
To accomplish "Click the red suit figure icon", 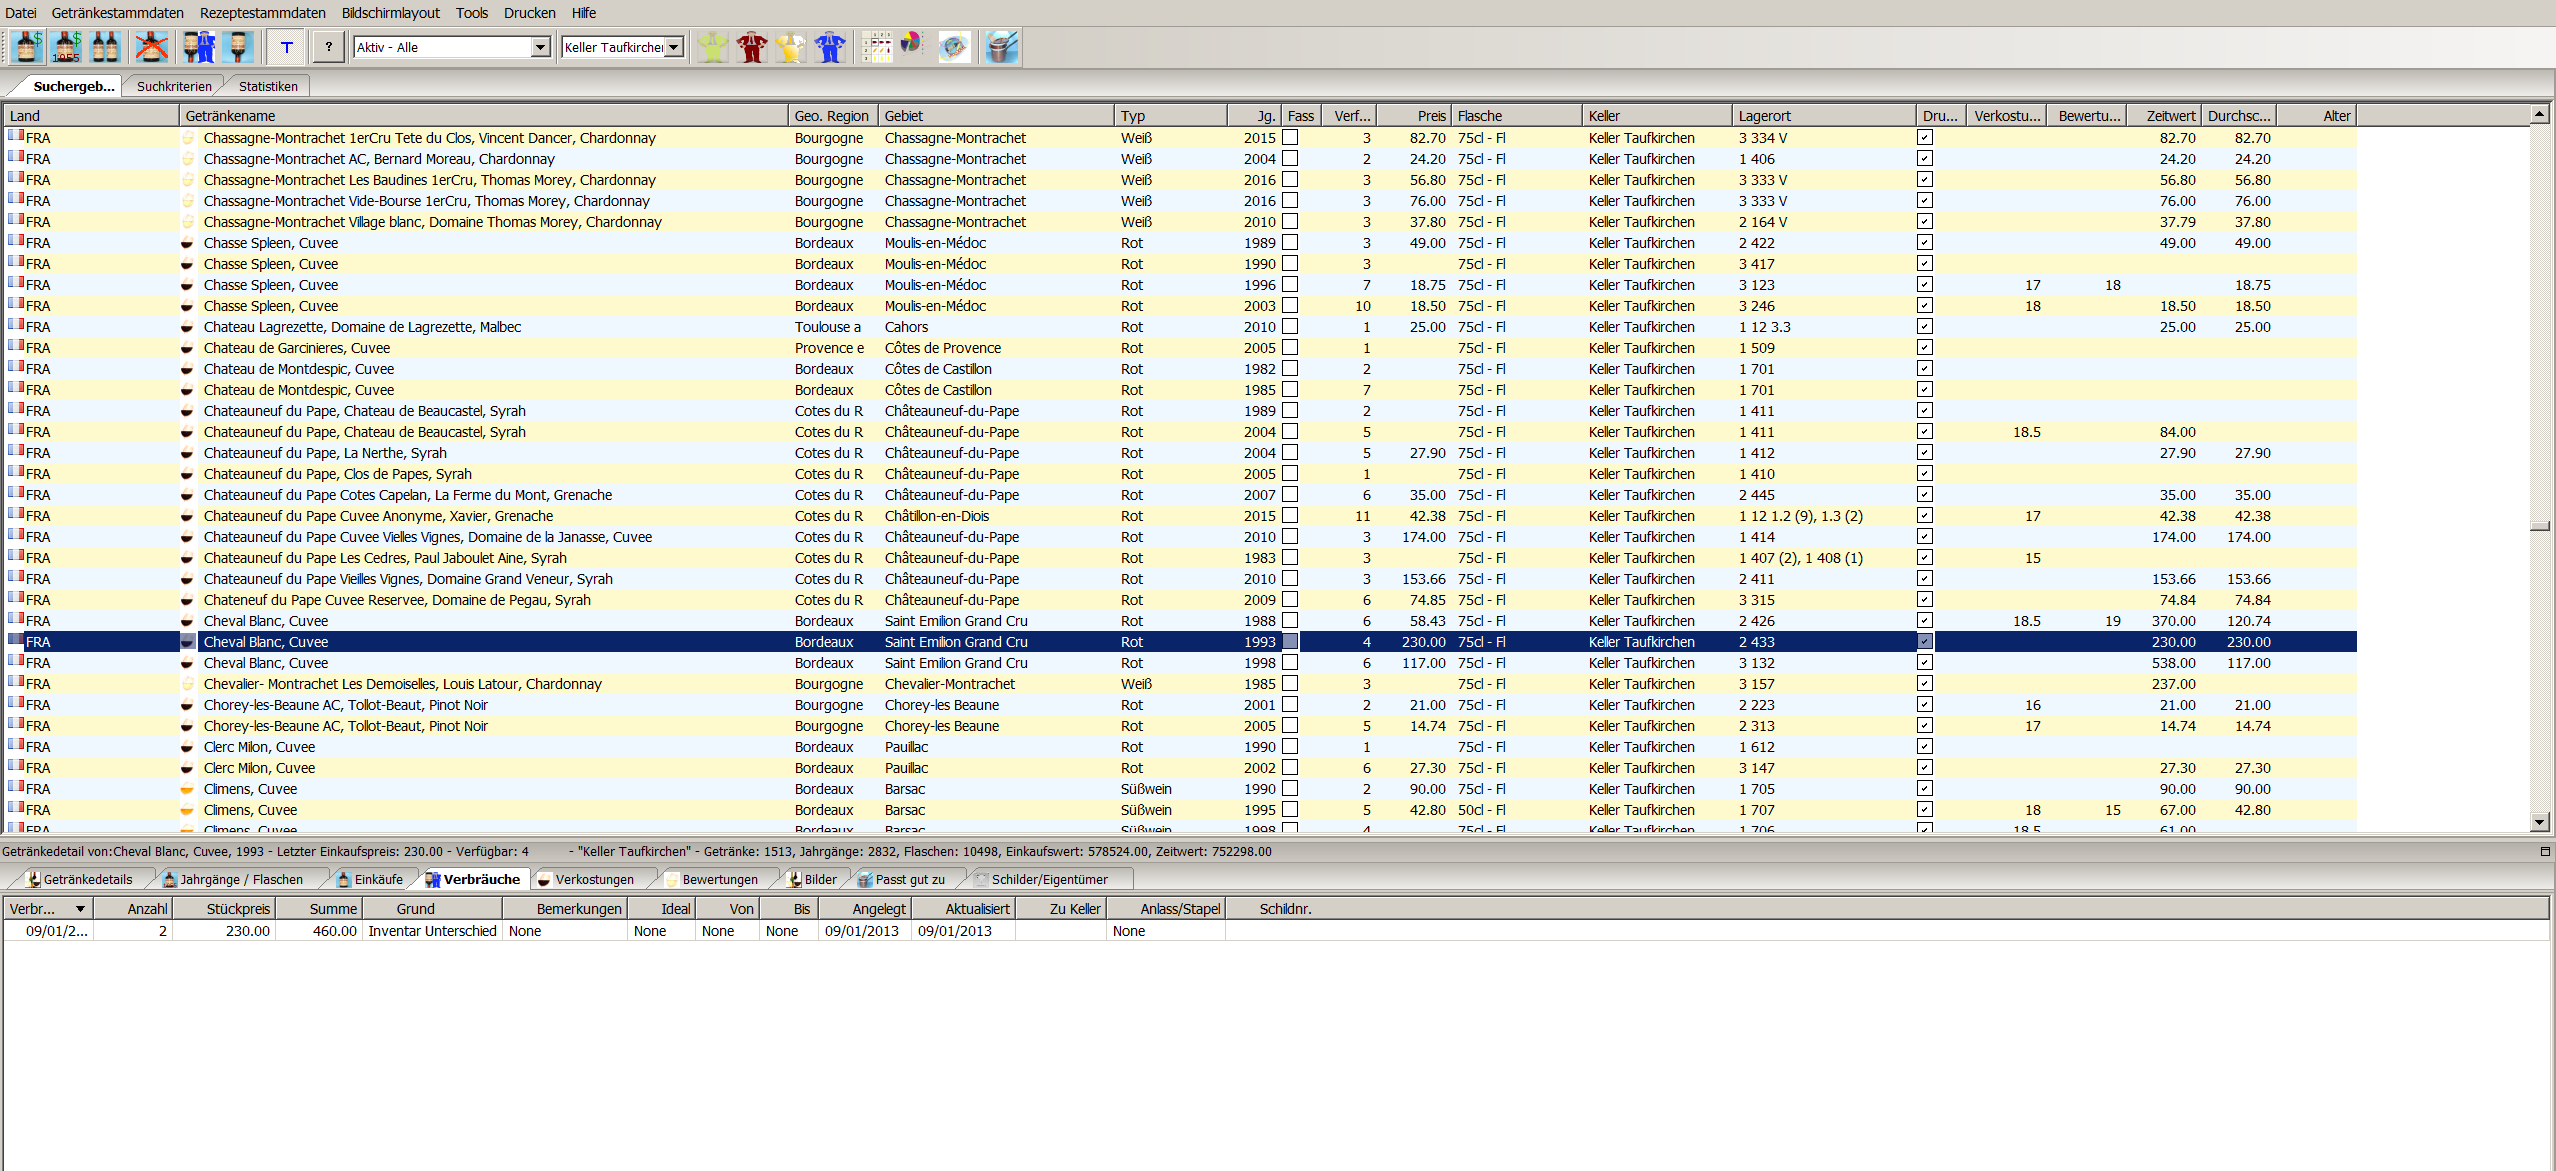I will point(751,47).
